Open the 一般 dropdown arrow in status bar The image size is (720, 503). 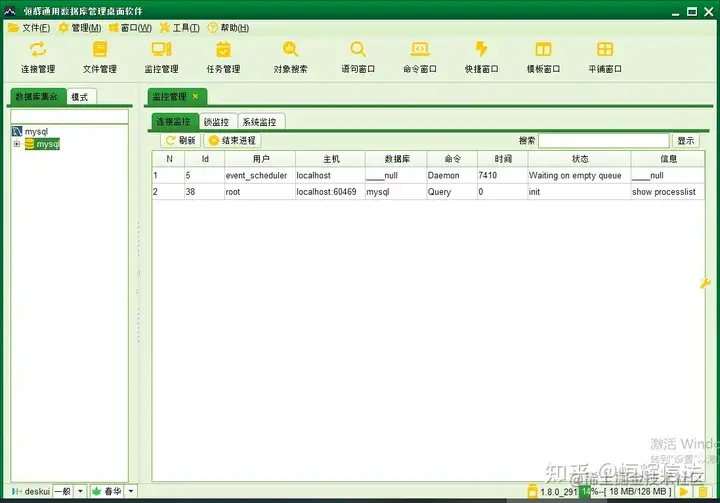click(x=80, y=492)
